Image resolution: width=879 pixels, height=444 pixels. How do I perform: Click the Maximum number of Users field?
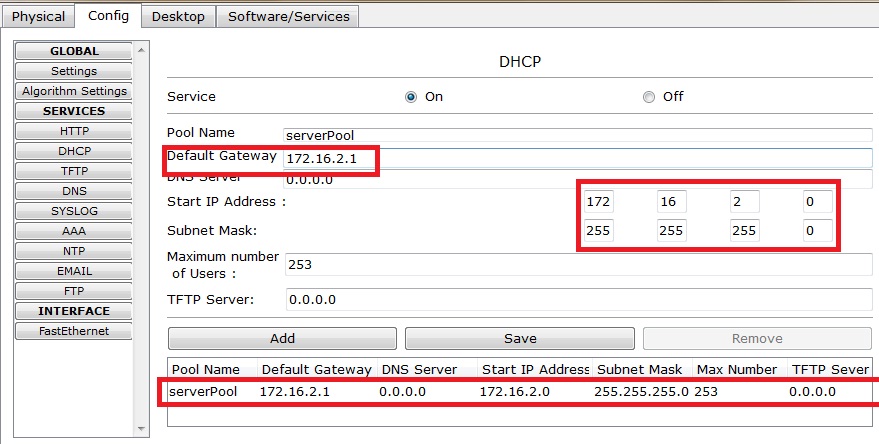click(577, 265)
